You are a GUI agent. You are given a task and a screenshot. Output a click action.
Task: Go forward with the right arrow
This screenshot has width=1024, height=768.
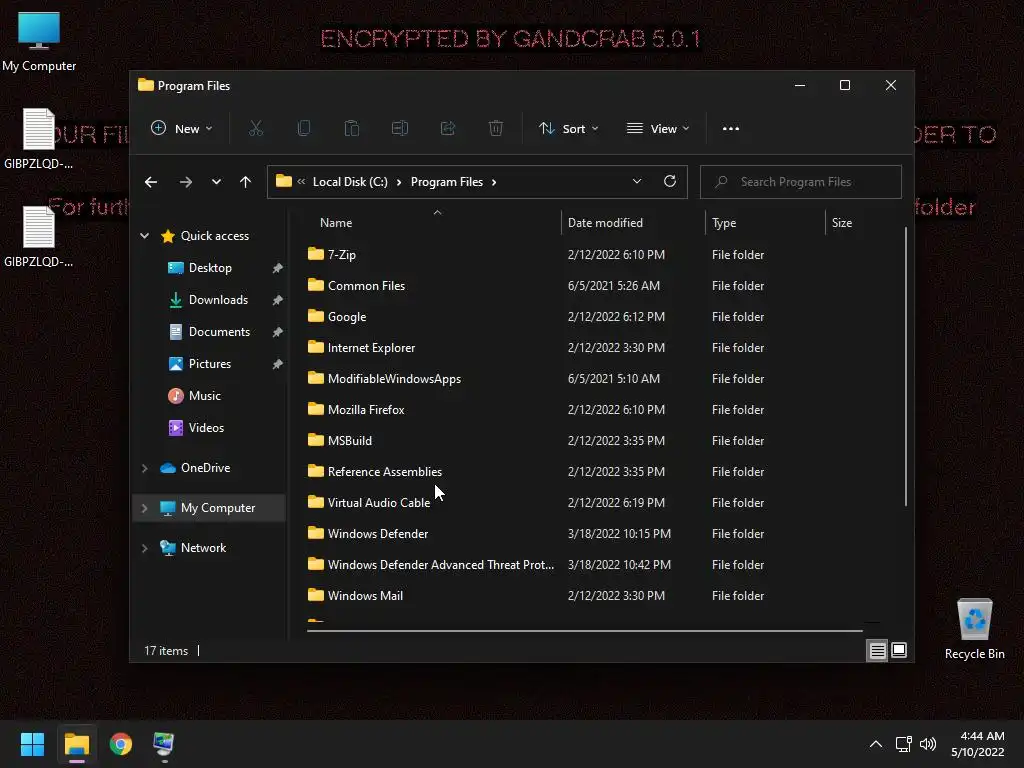tap(186, 182)
